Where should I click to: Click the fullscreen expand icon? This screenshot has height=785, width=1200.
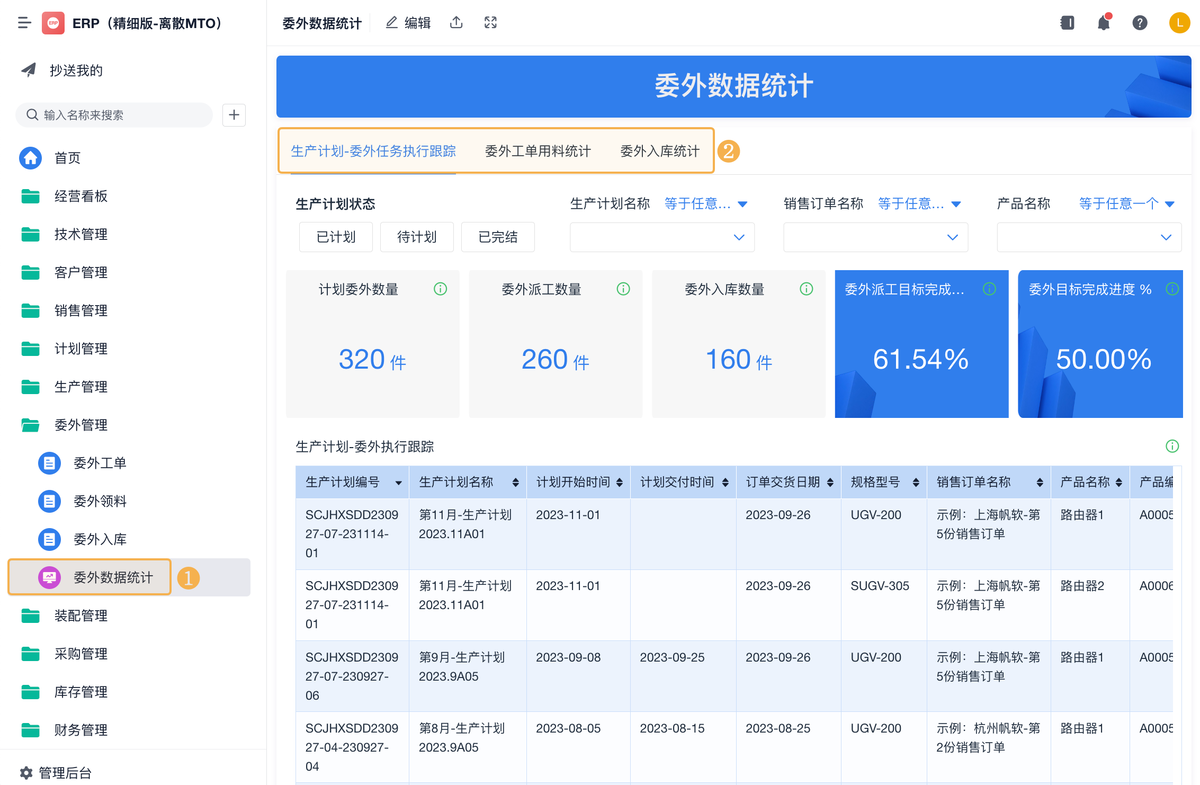click(490, 23)
